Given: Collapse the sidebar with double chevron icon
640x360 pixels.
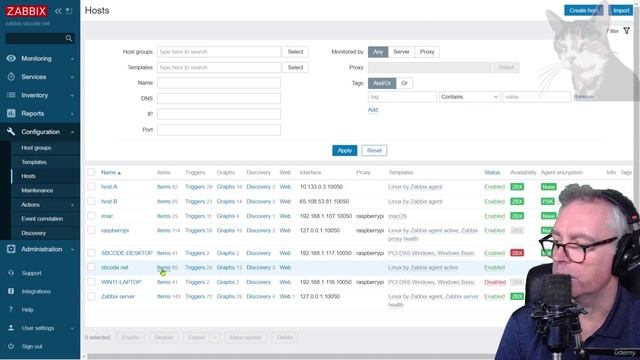Looking at the screenshot, I should [x=58, y=11].
